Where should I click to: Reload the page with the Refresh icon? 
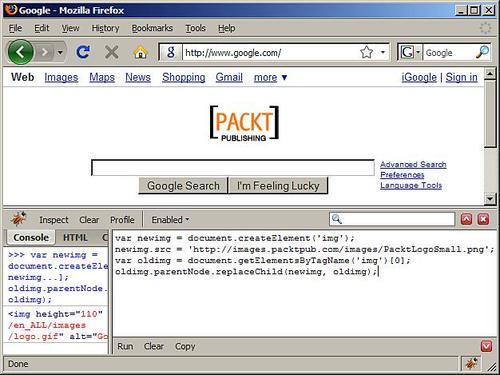coord(83,52)
